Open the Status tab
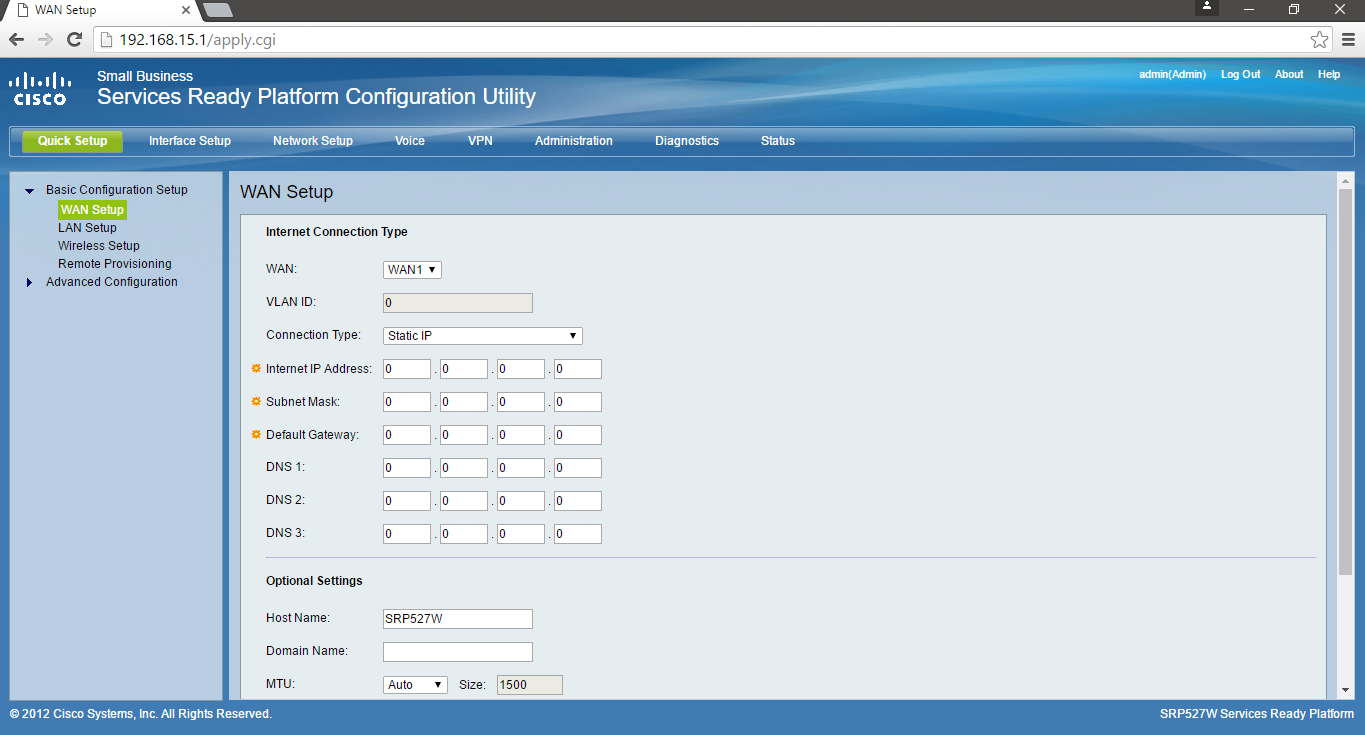This screenshot has height=735, width=1365. [778, 141]
